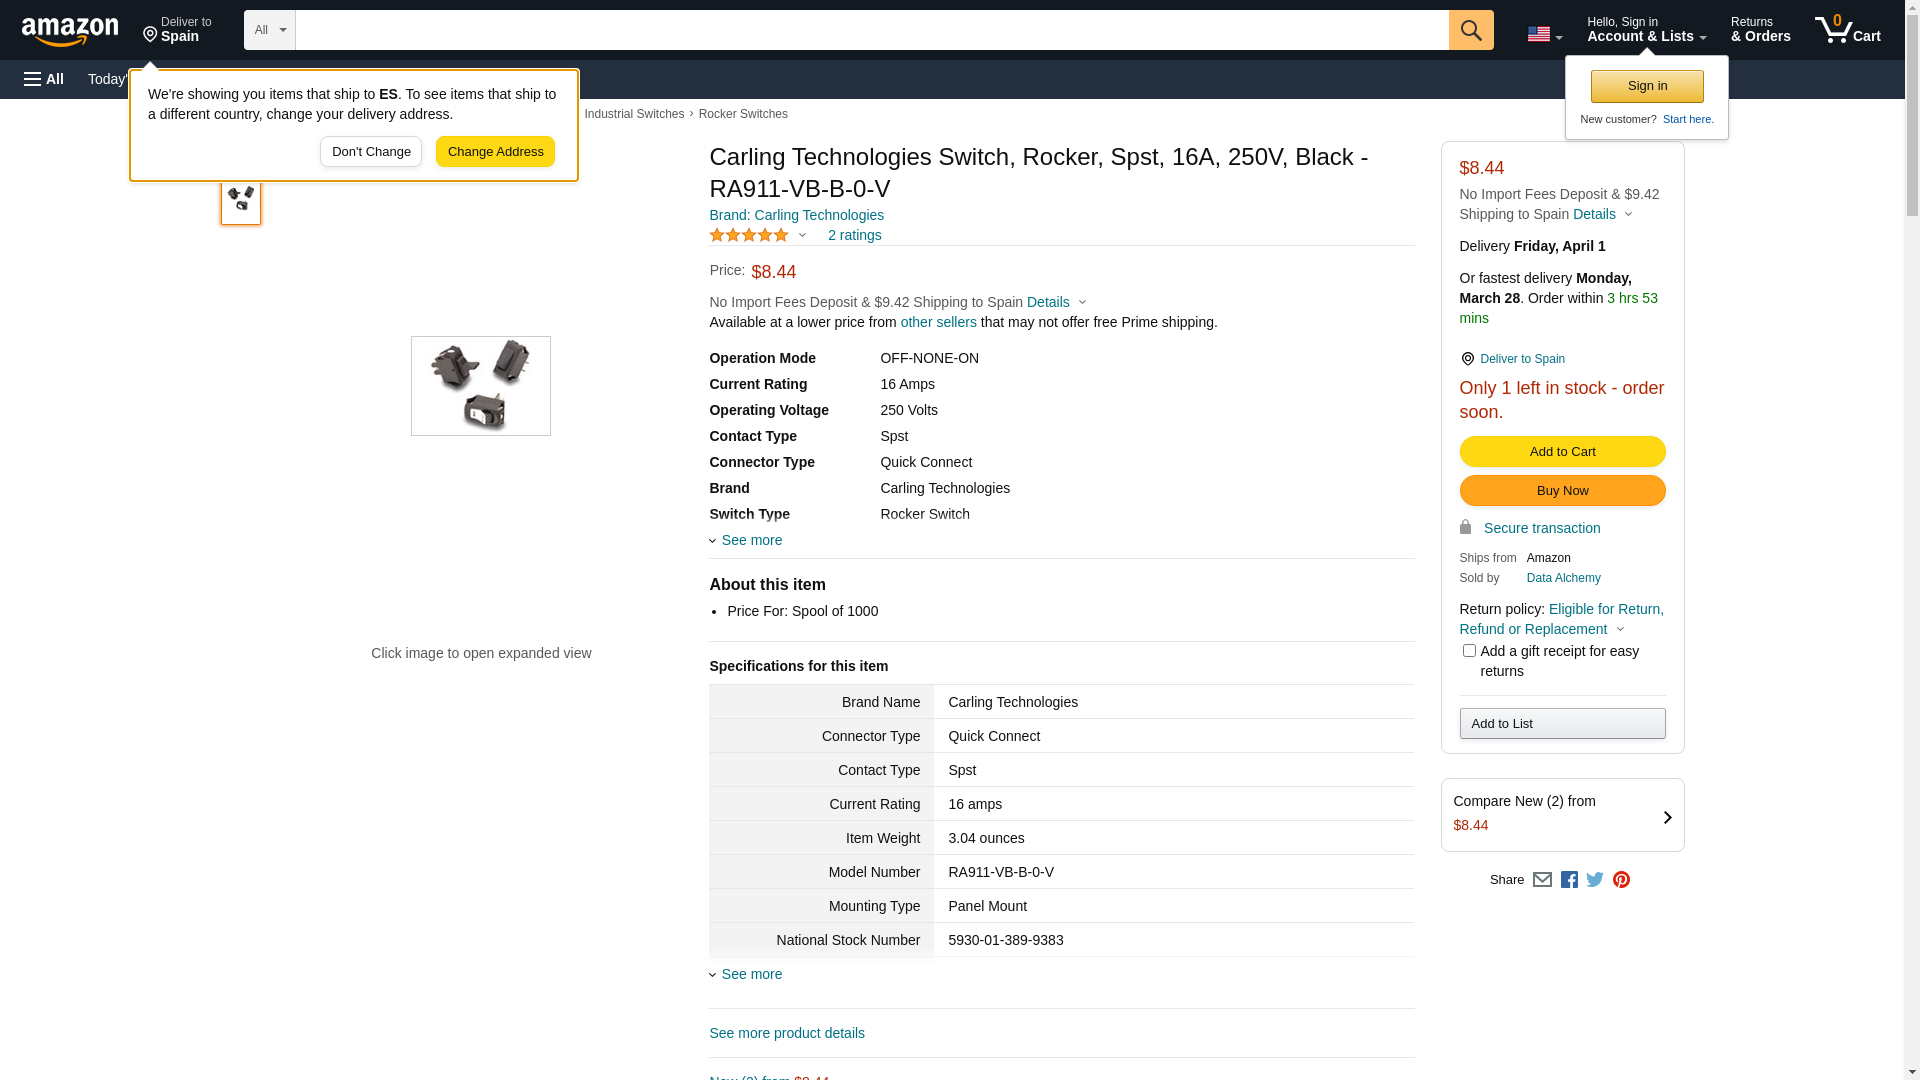1920x1080 pixels.
Task: Open the All hamburger menu
Action: 44,79
